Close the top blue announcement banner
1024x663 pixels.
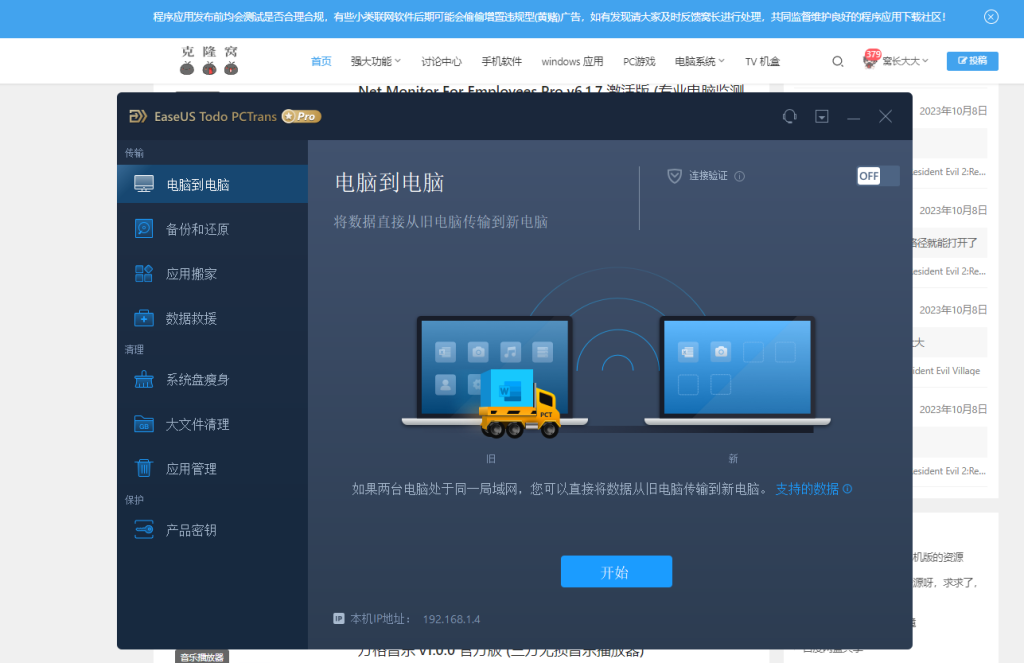pos(991,17)
